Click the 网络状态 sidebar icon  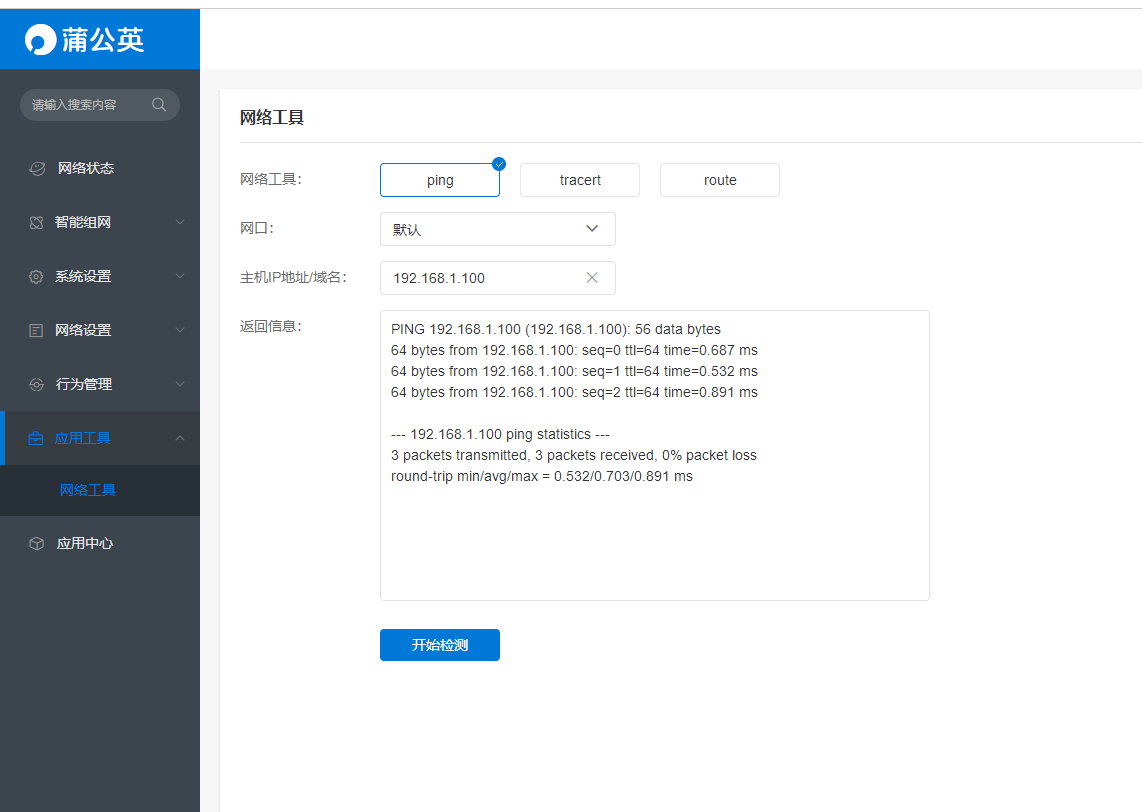point(36,168)
